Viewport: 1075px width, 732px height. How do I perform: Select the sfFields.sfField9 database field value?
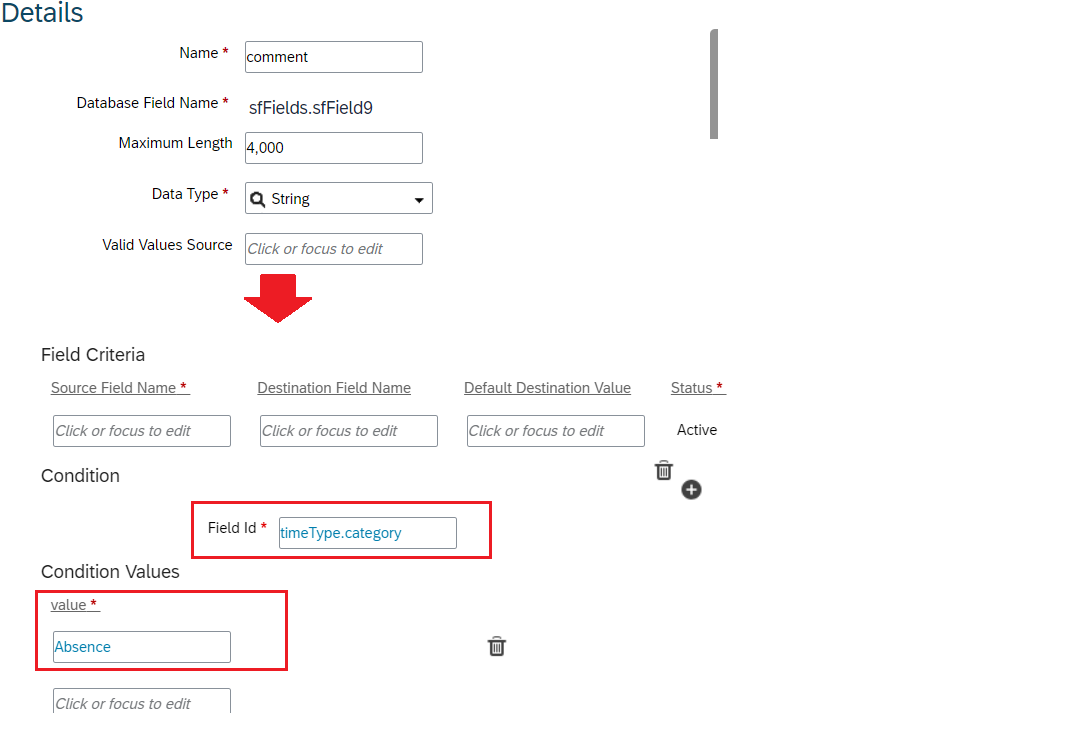311,108
